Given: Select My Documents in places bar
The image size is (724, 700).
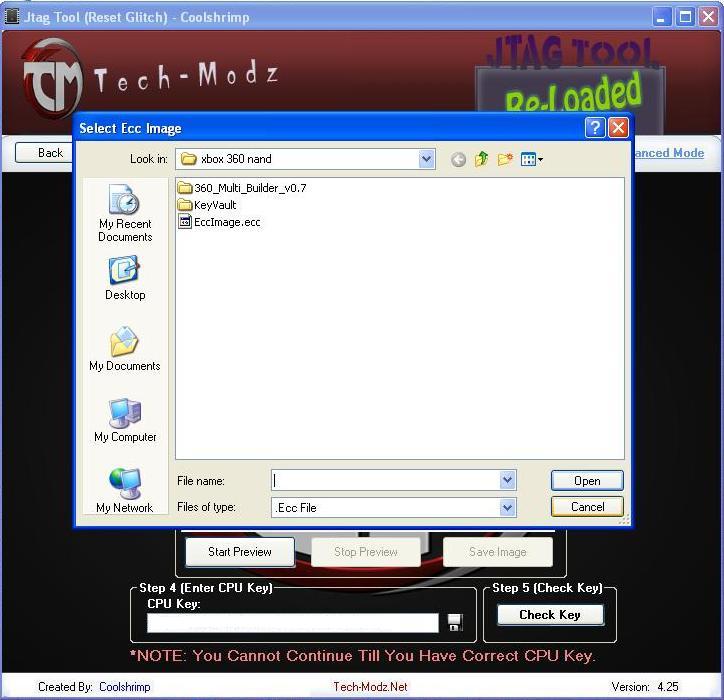Looking at the screenshot, I should tap(125, 349).
